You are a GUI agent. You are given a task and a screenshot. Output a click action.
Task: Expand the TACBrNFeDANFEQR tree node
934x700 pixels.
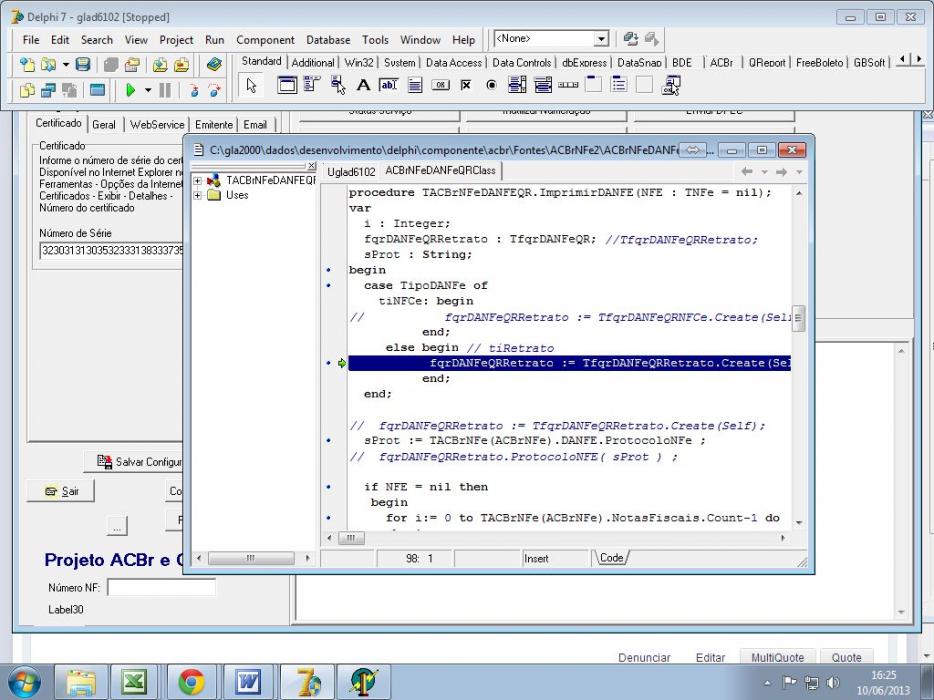(197, 180)
